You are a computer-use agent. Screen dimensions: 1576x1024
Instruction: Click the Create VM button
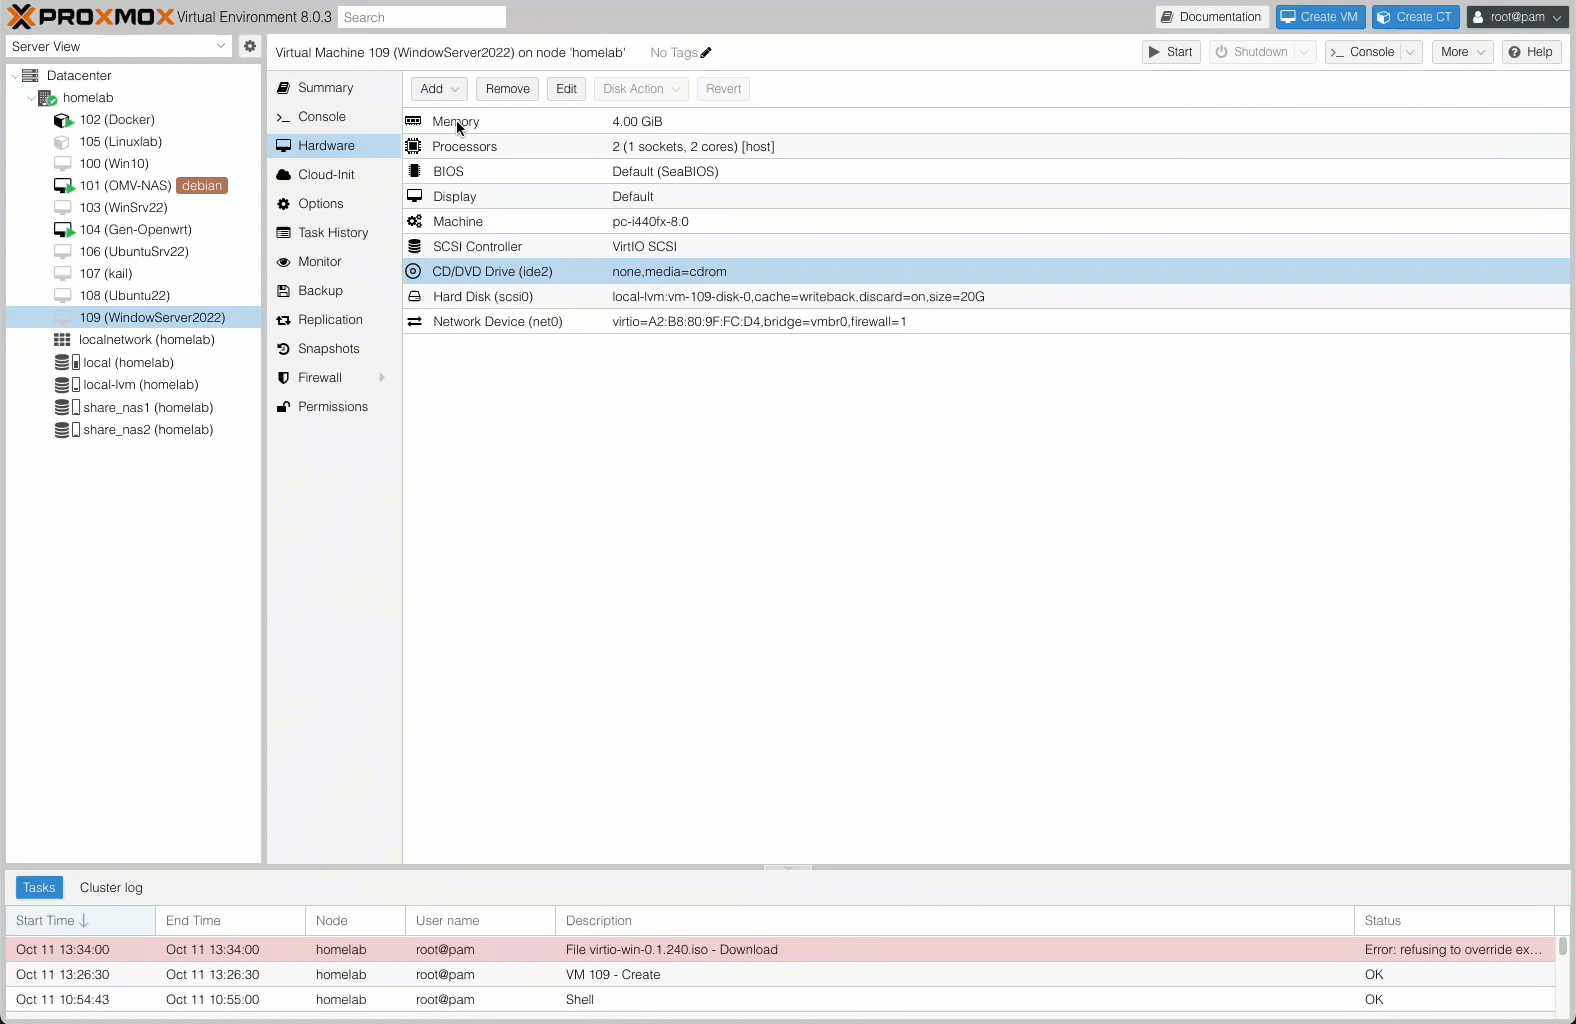pyautogui.click(x=1320, y=17)
